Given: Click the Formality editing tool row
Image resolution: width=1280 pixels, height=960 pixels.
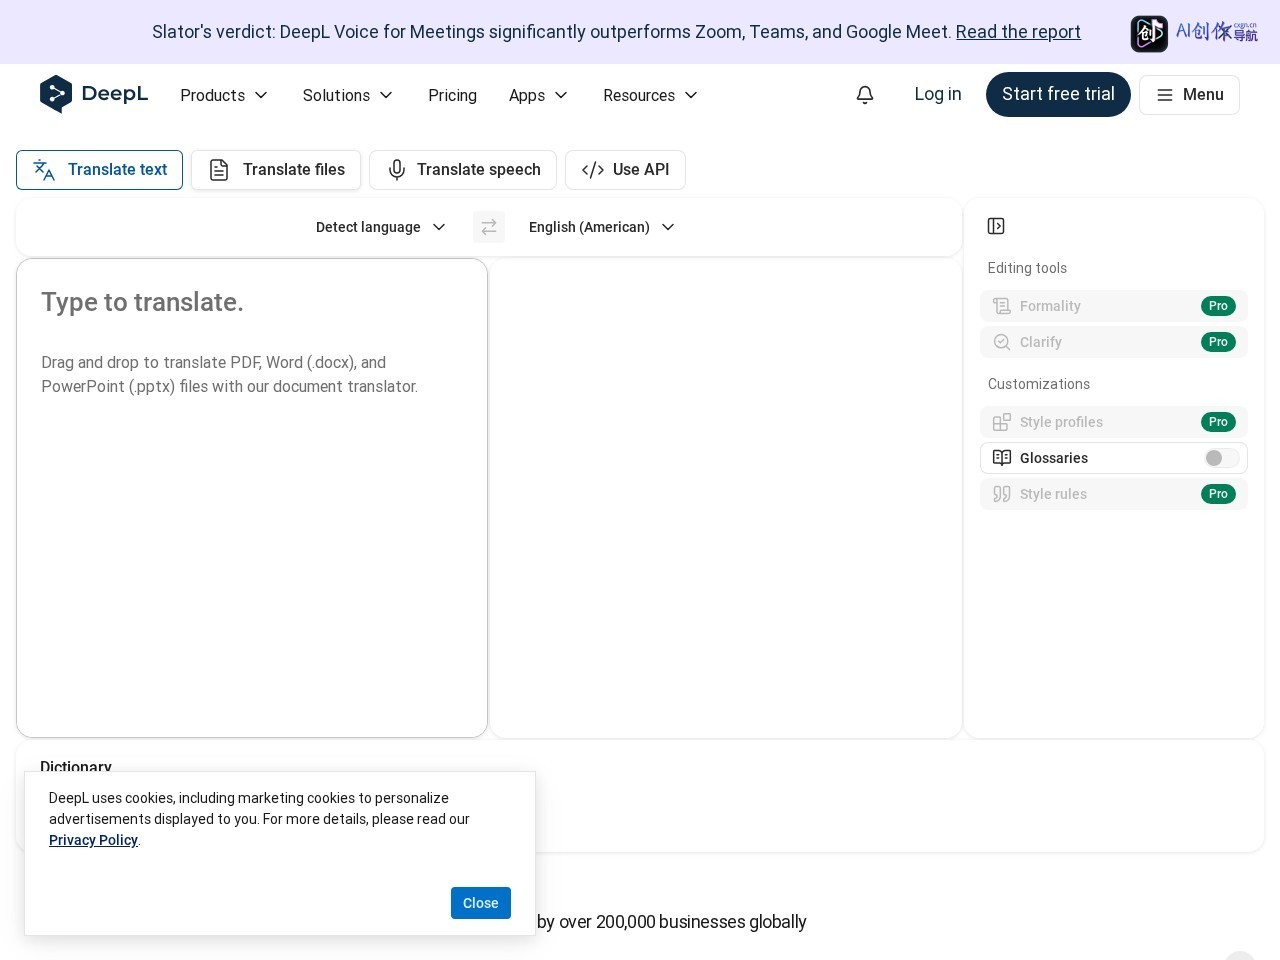Looking at the screenshot, I should click(1114, 306).
